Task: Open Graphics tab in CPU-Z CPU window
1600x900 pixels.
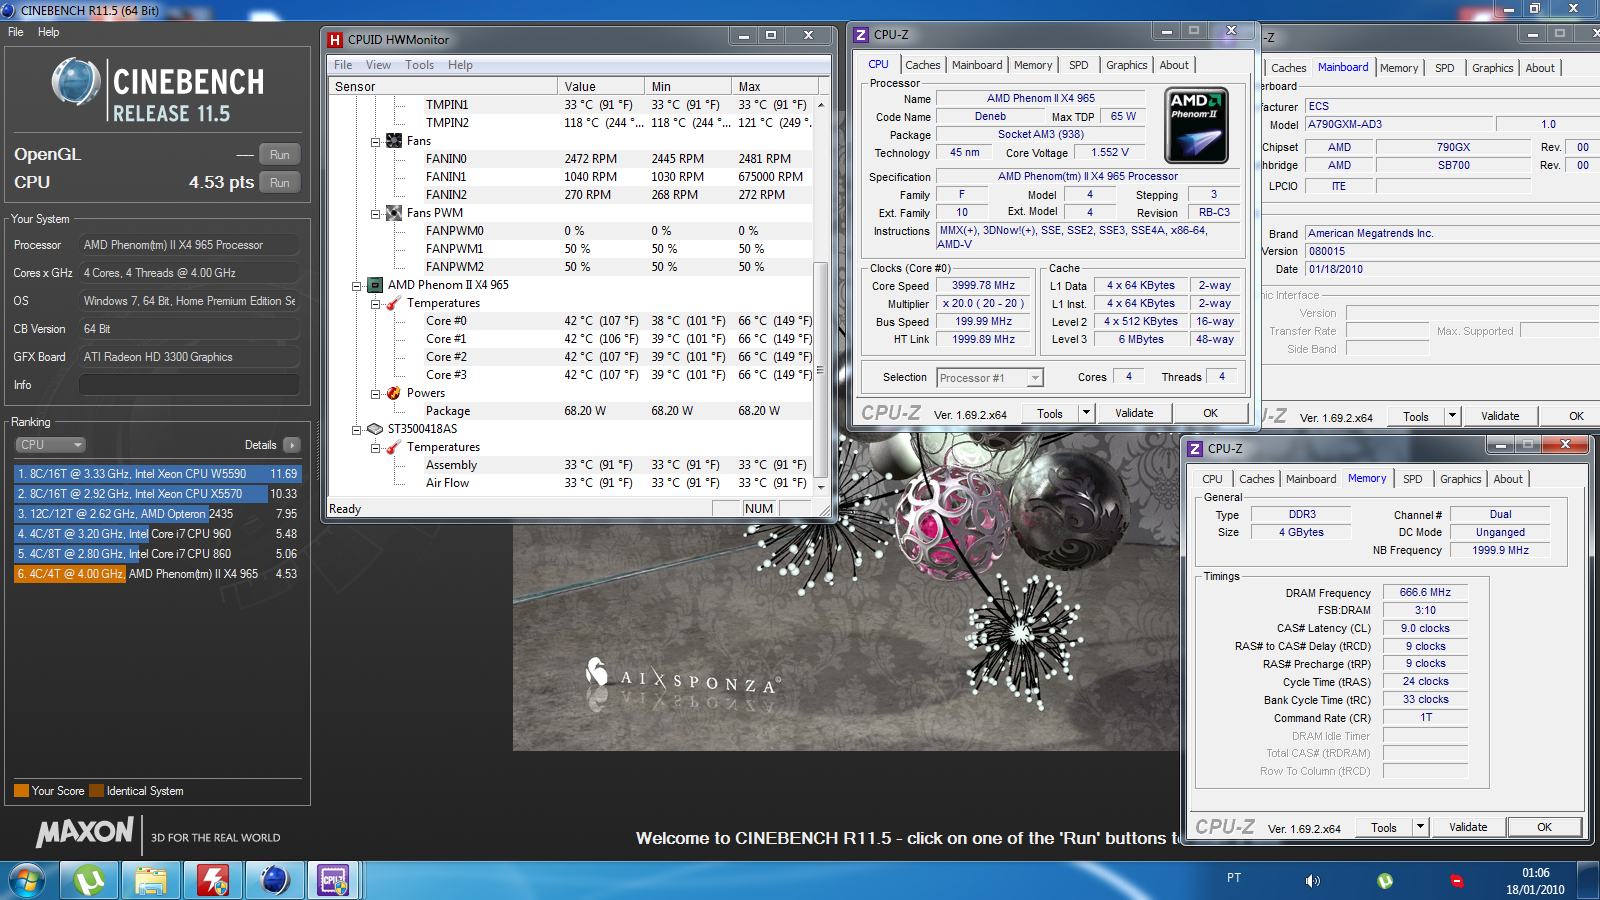Action: coord(1126,65)
